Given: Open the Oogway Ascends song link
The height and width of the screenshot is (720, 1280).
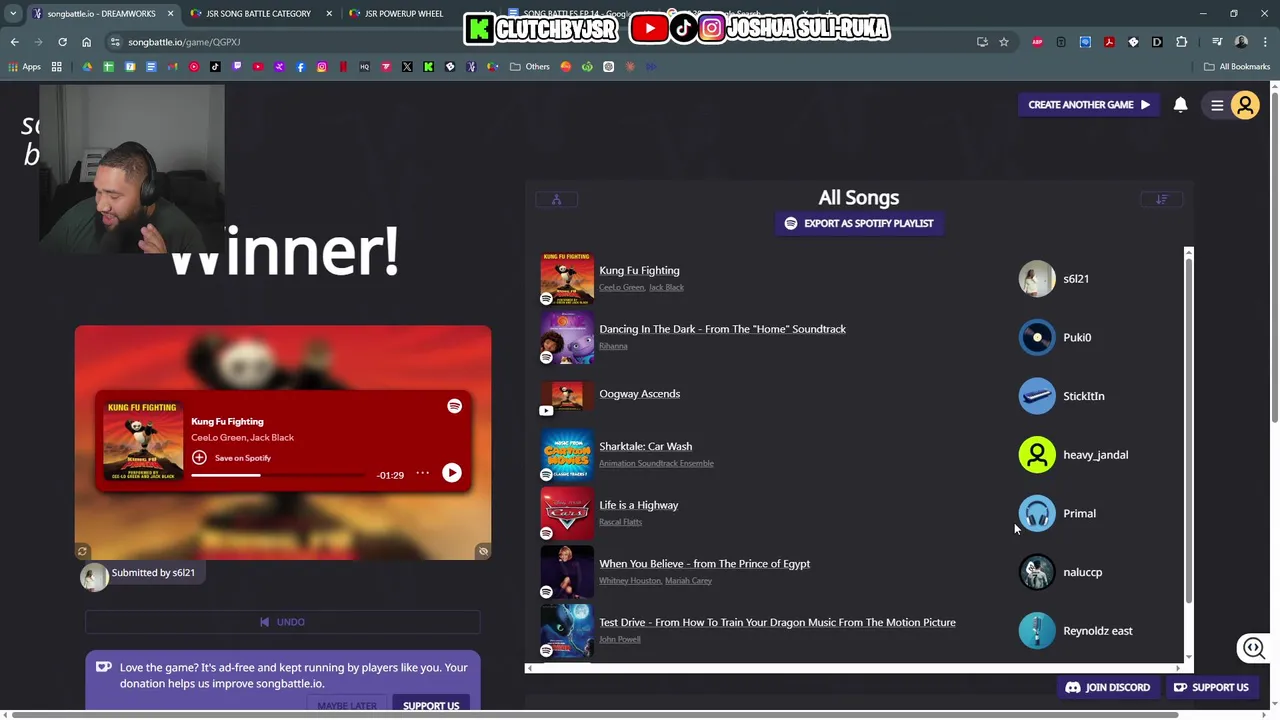Looking at the screenshot, I should 639,394.
